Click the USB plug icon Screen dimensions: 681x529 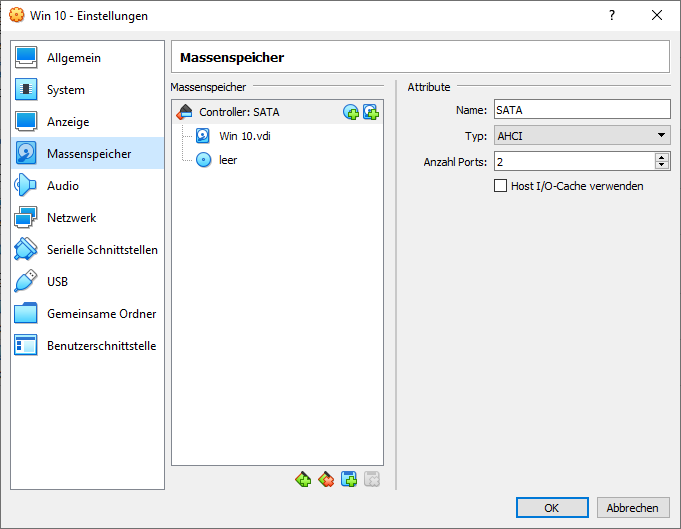(26, 281)
